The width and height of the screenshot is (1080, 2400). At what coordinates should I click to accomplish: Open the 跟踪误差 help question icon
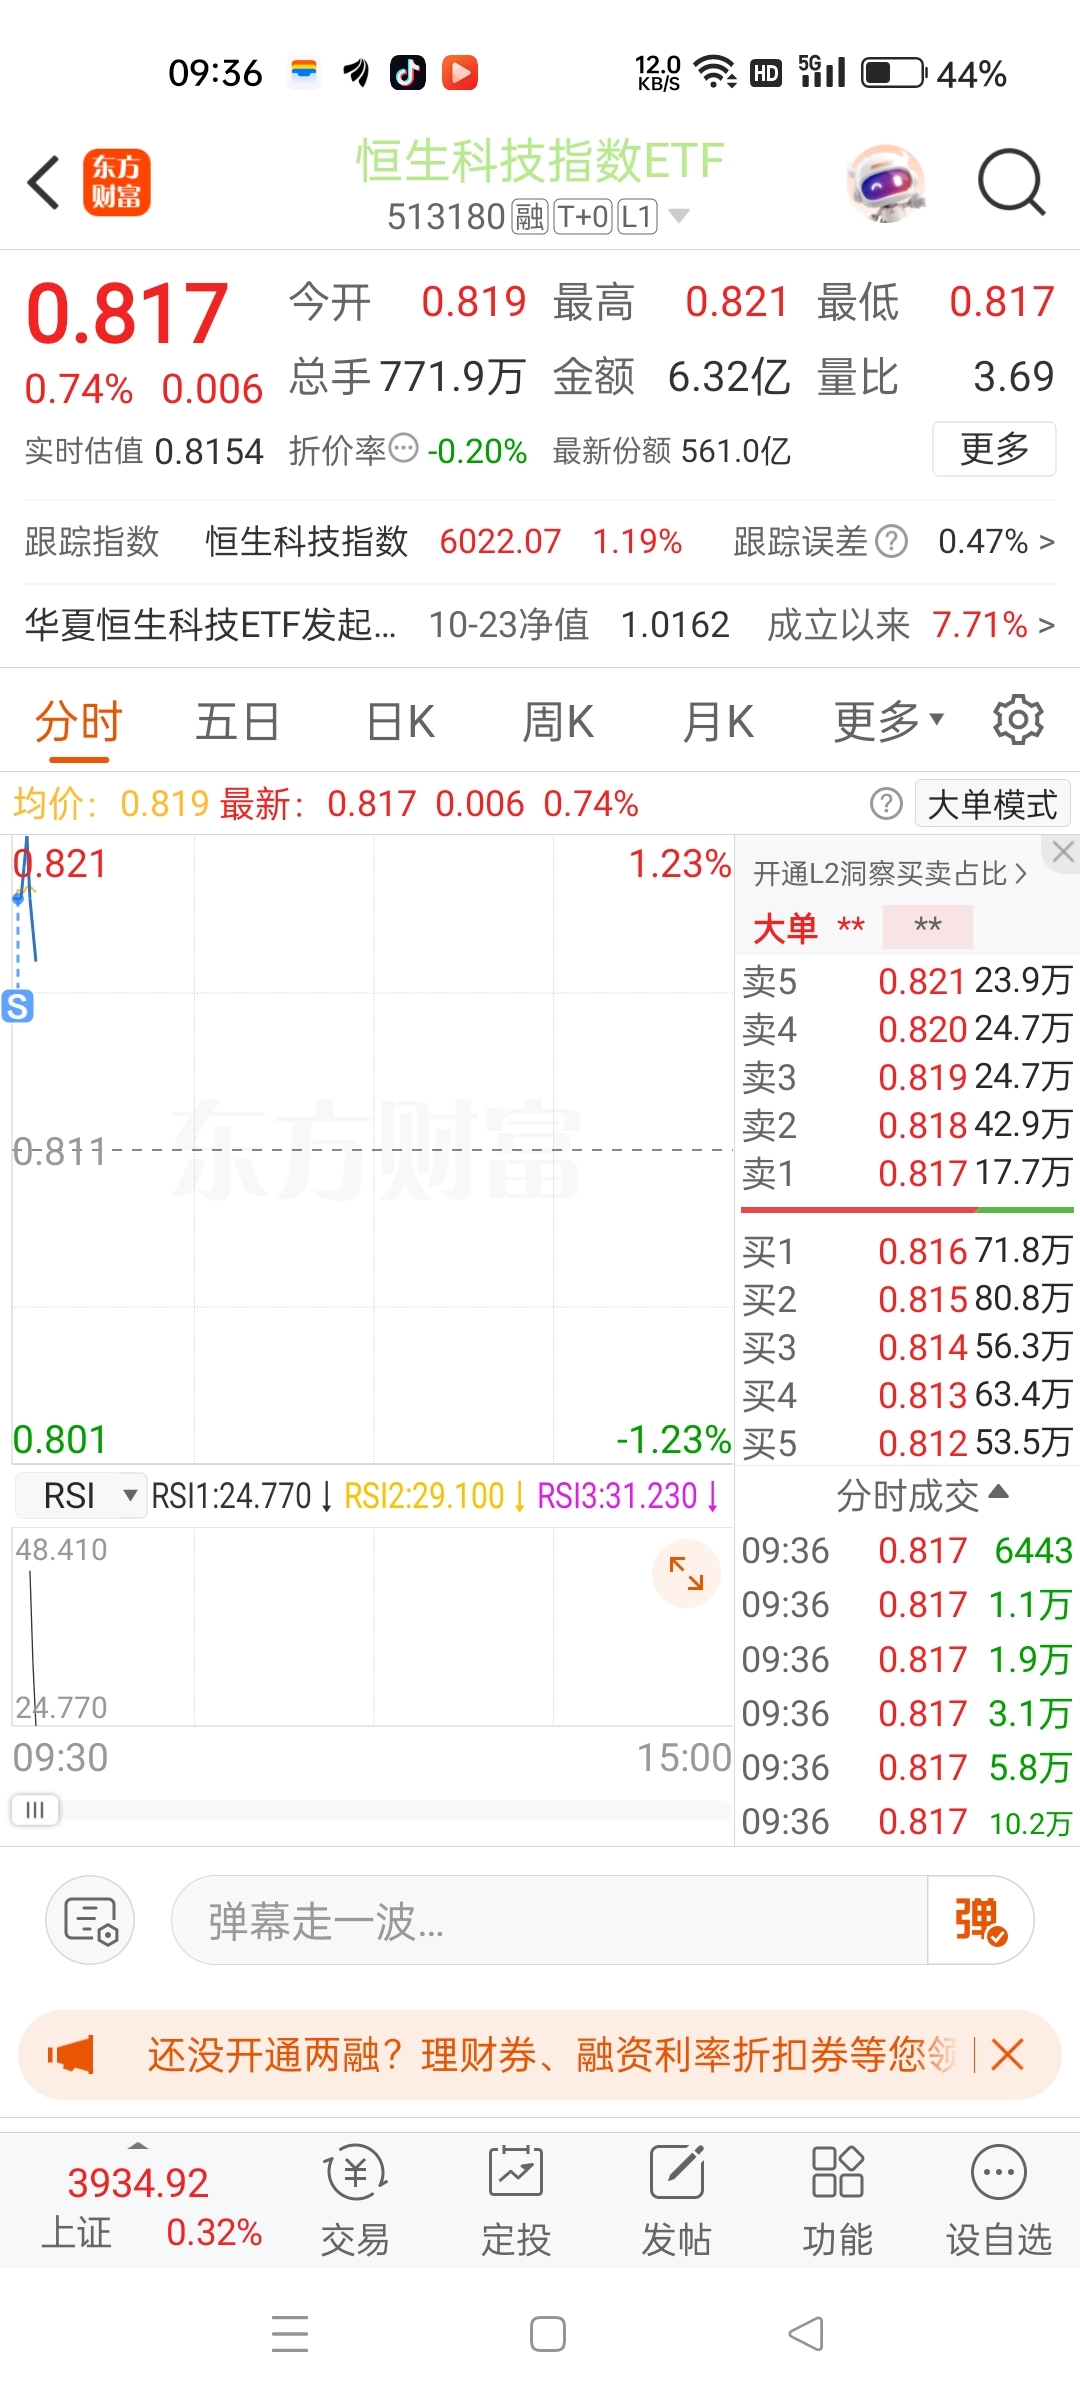pyautogui.click(x=891, y=542)
